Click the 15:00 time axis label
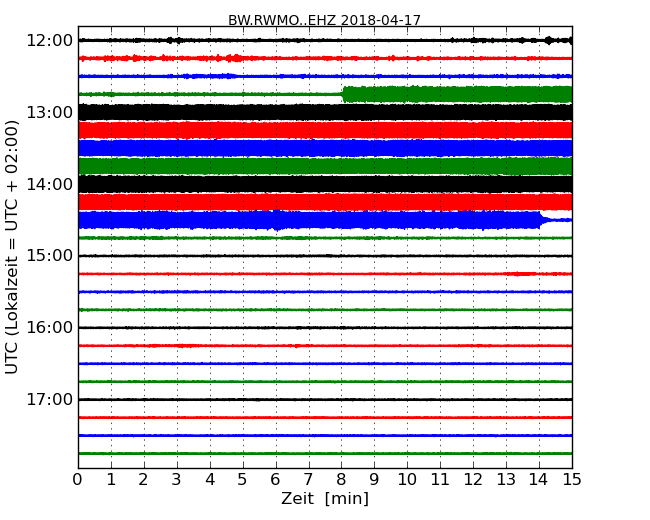650x520 pixels. pos(49,255)
